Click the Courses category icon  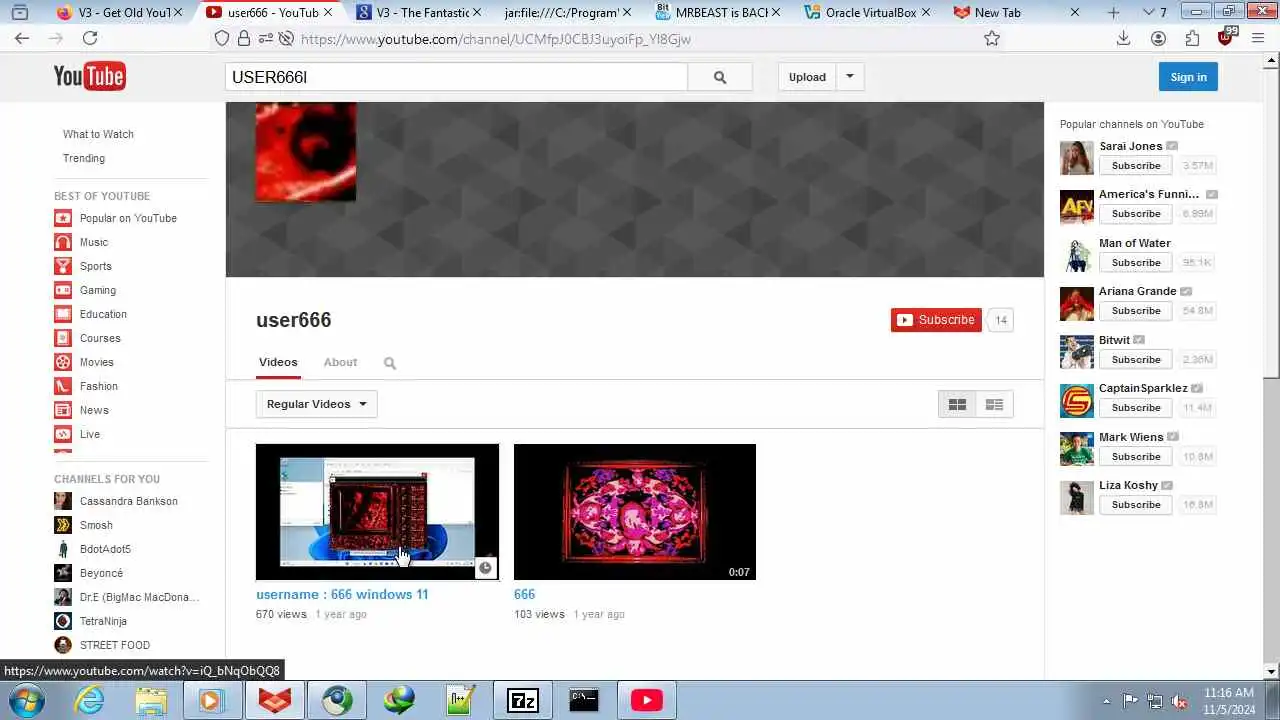pos(63,338)
